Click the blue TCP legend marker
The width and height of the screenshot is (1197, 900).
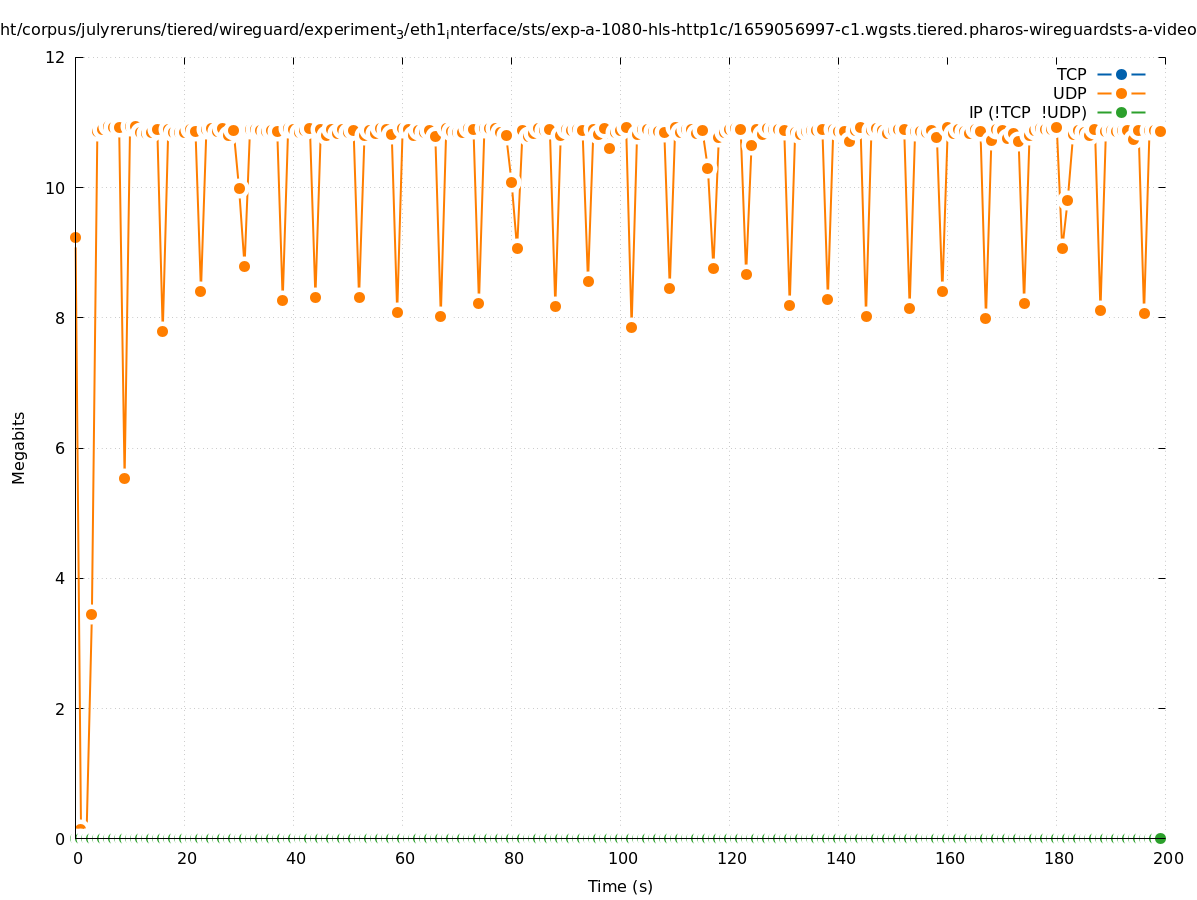(x=1121, y=74)
